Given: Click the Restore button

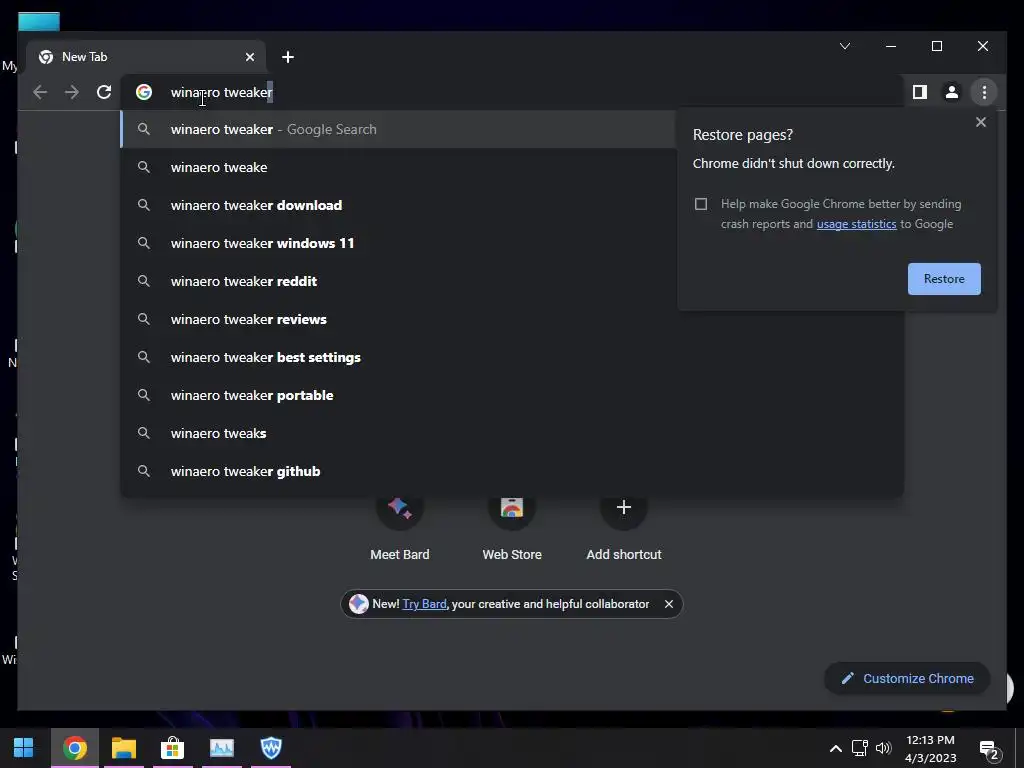Looking at the screenshot, I should tap(944, 279).
